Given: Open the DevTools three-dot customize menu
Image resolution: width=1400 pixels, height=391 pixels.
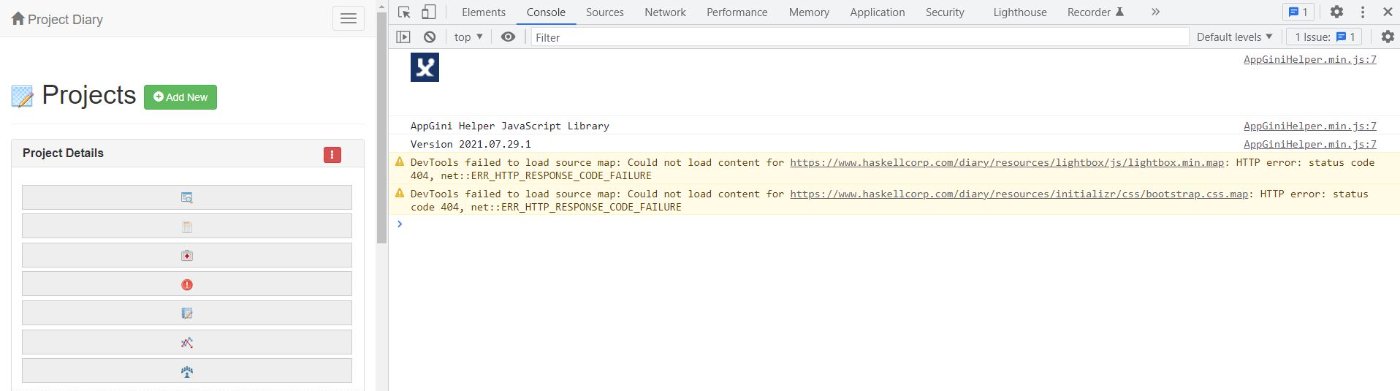Looking at the screenshot, I should pos(1362,12).
